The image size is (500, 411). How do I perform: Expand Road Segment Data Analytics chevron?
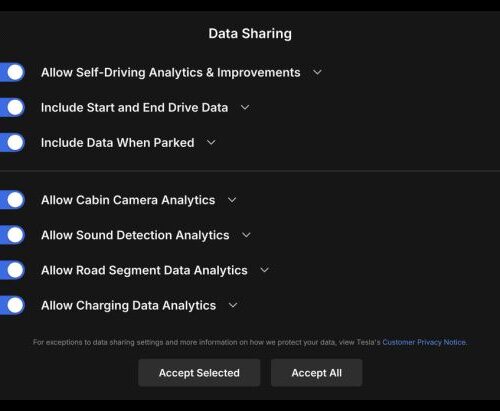pyautogui.click(x=264, y=270)
